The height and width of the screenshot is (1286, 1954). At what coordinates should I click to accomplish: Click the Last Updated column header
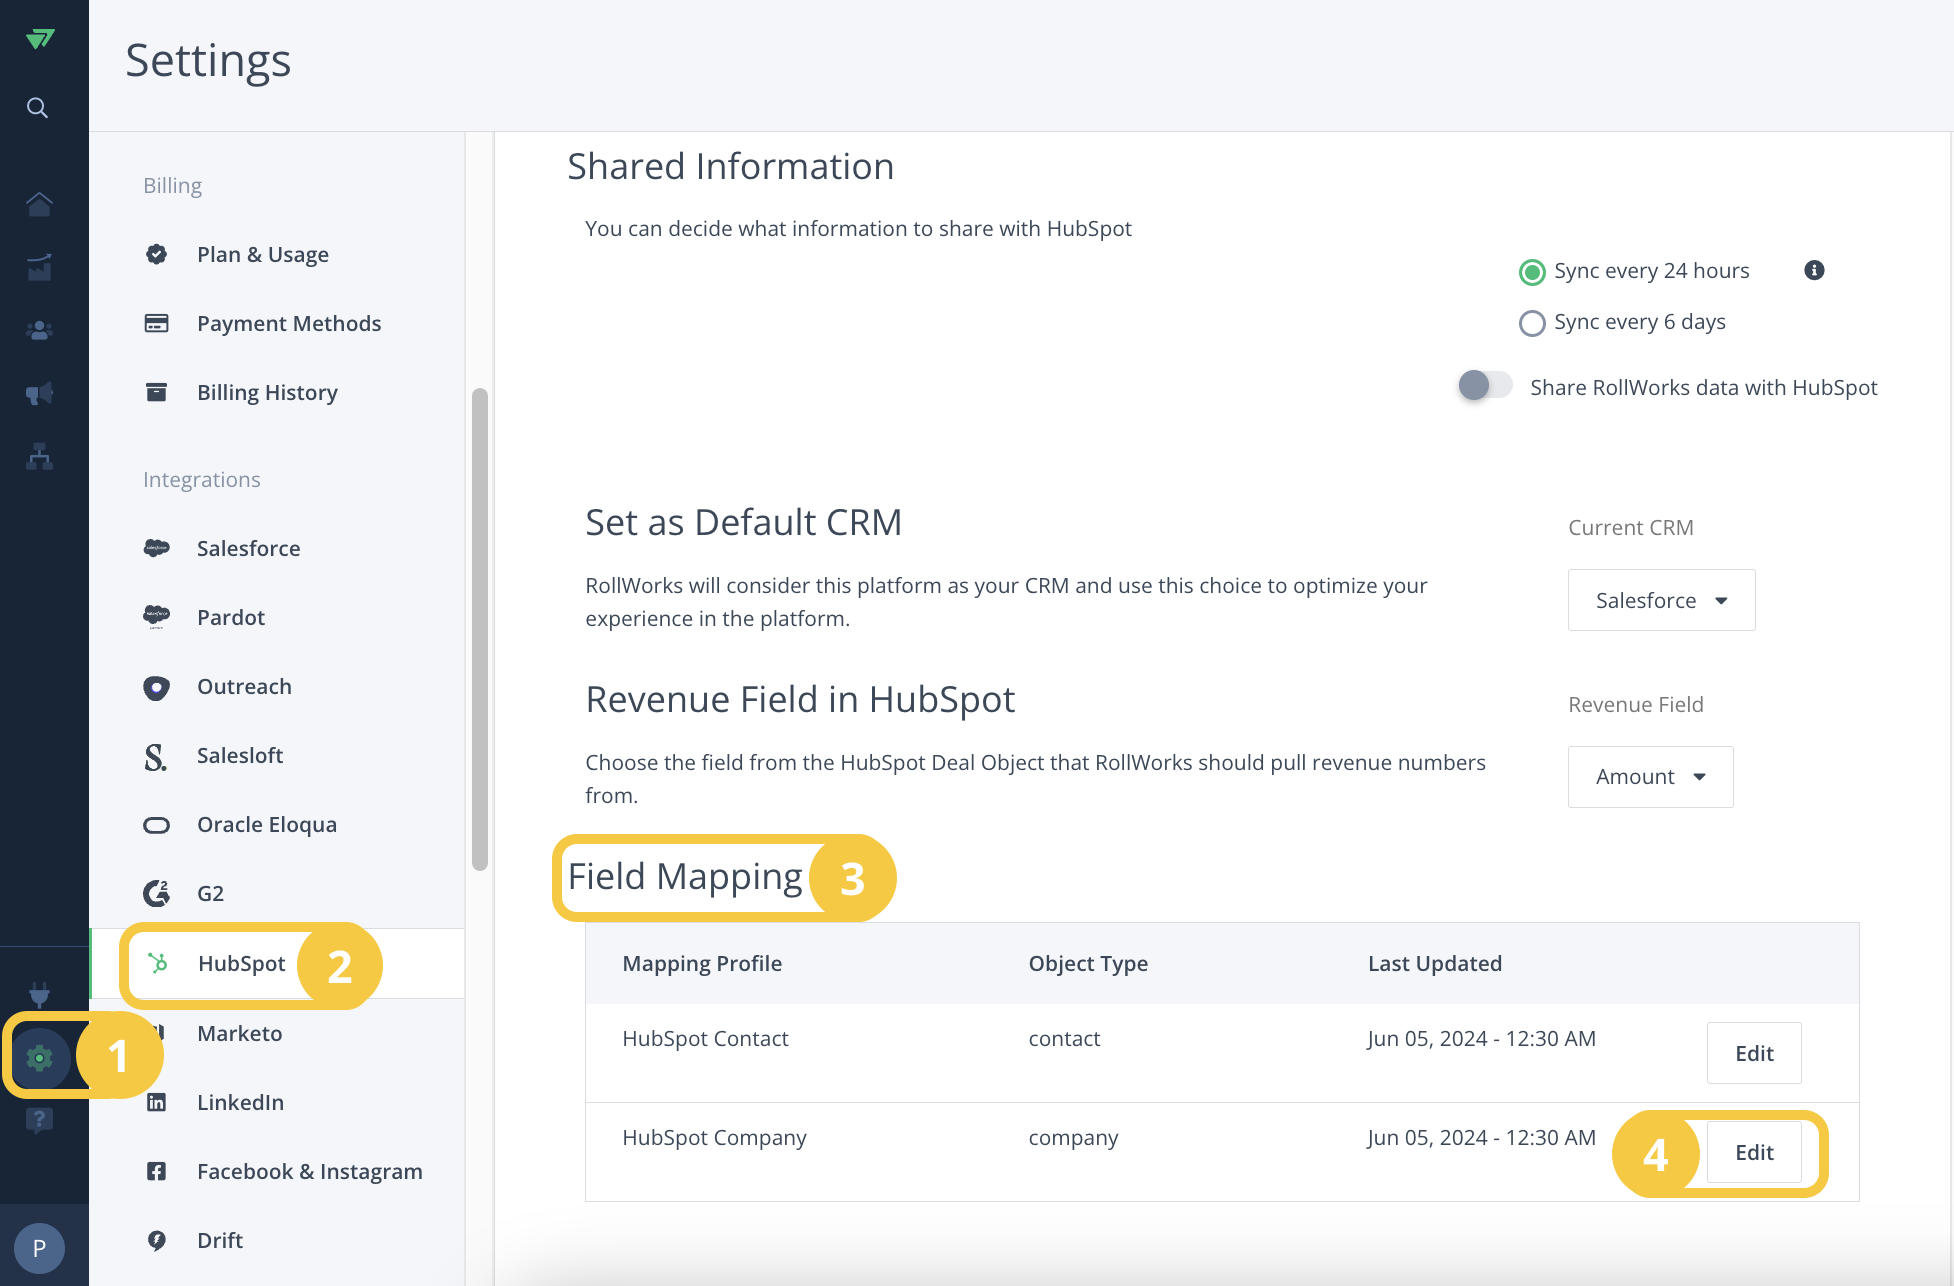1435,964
